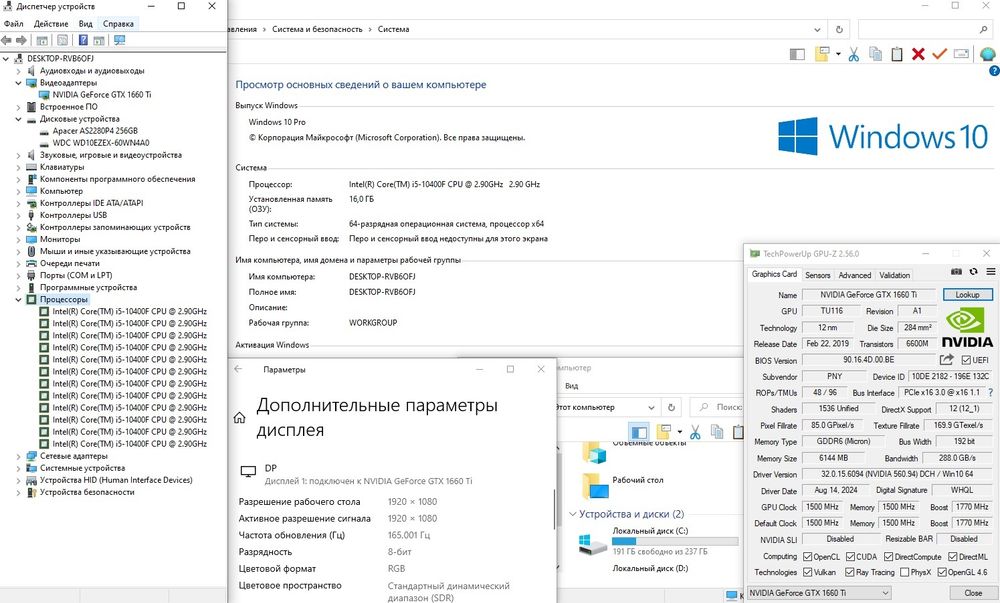Click GPU-Z camera screenshot icon

[956, 272]
